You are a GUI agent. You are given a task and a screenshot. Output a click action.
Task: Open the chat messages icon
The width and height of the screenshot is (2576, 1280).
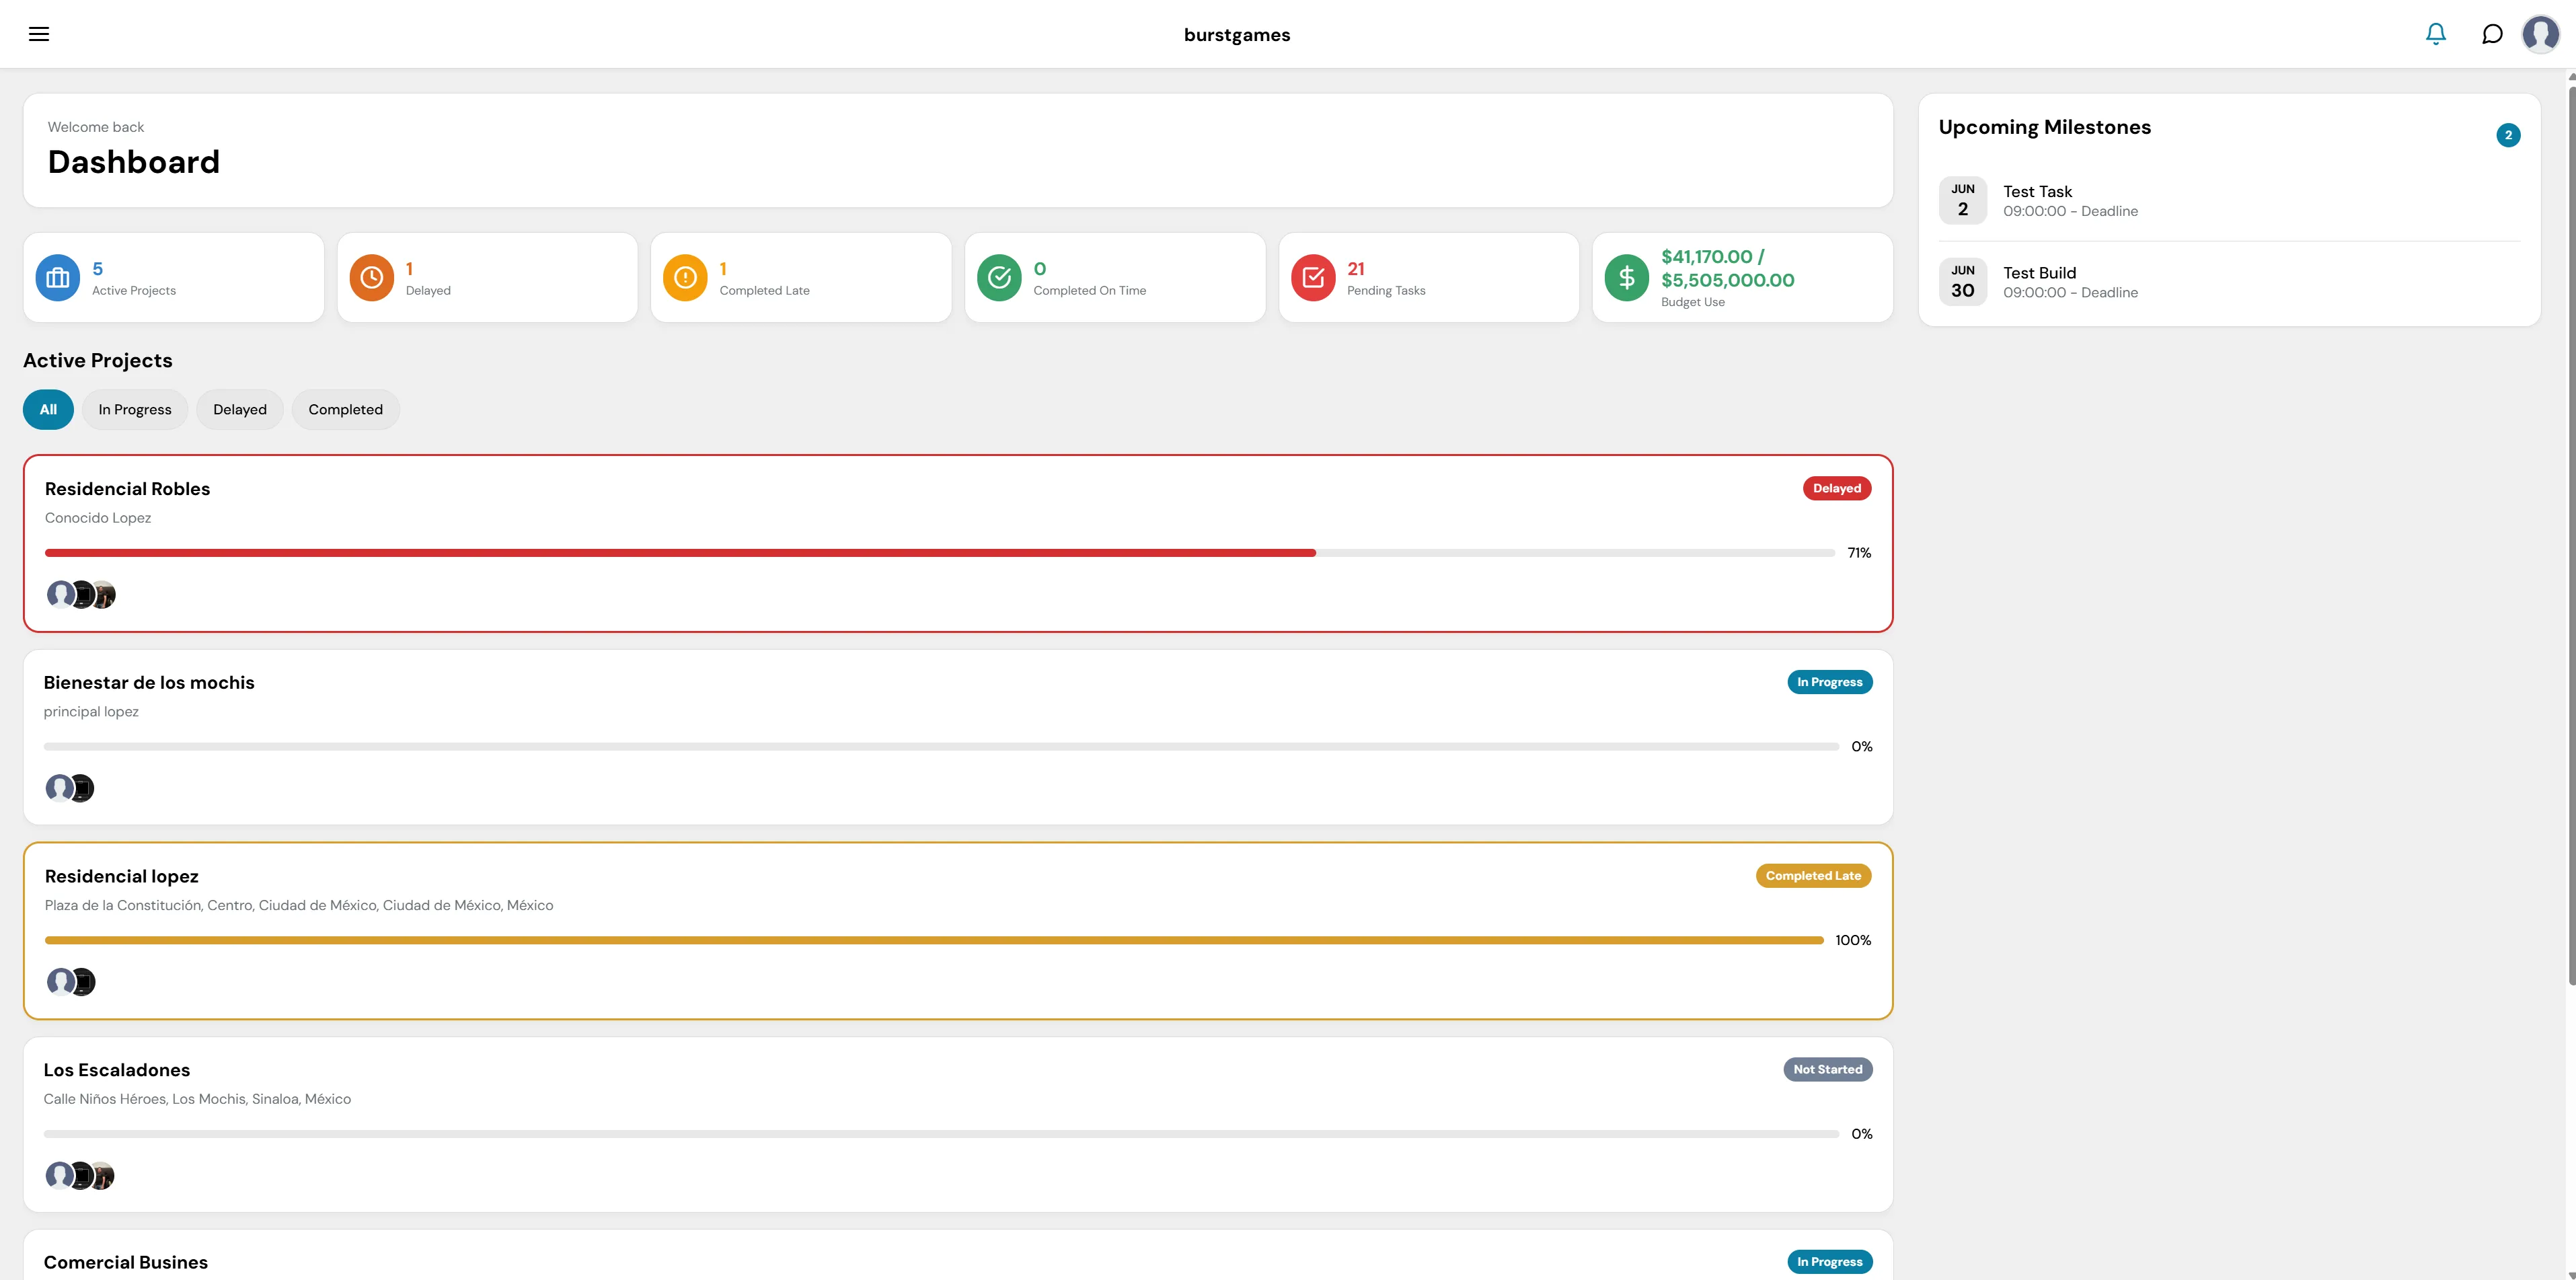(2492, 34)
